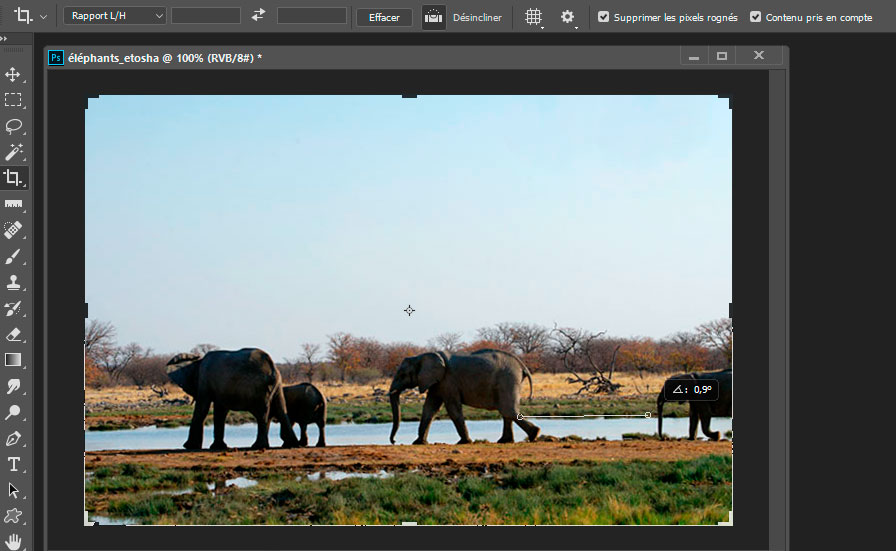
Task: Select the Magic Wand tool
Action: click(x=13, y=152)
